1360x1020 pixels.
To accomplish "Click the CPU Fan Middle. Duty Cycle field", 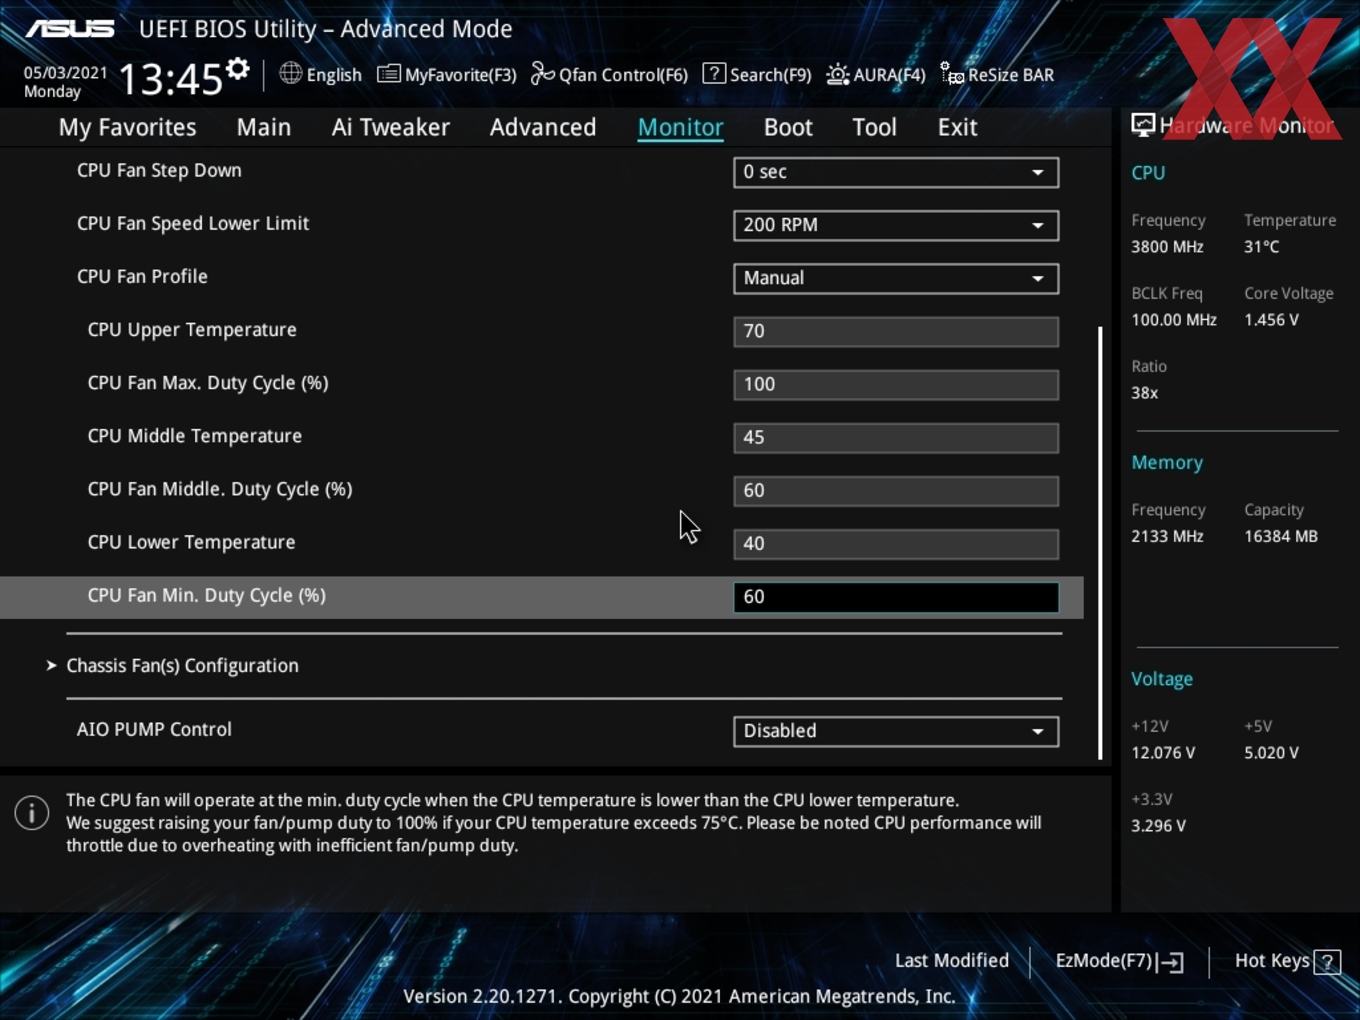I will point(896,490).
